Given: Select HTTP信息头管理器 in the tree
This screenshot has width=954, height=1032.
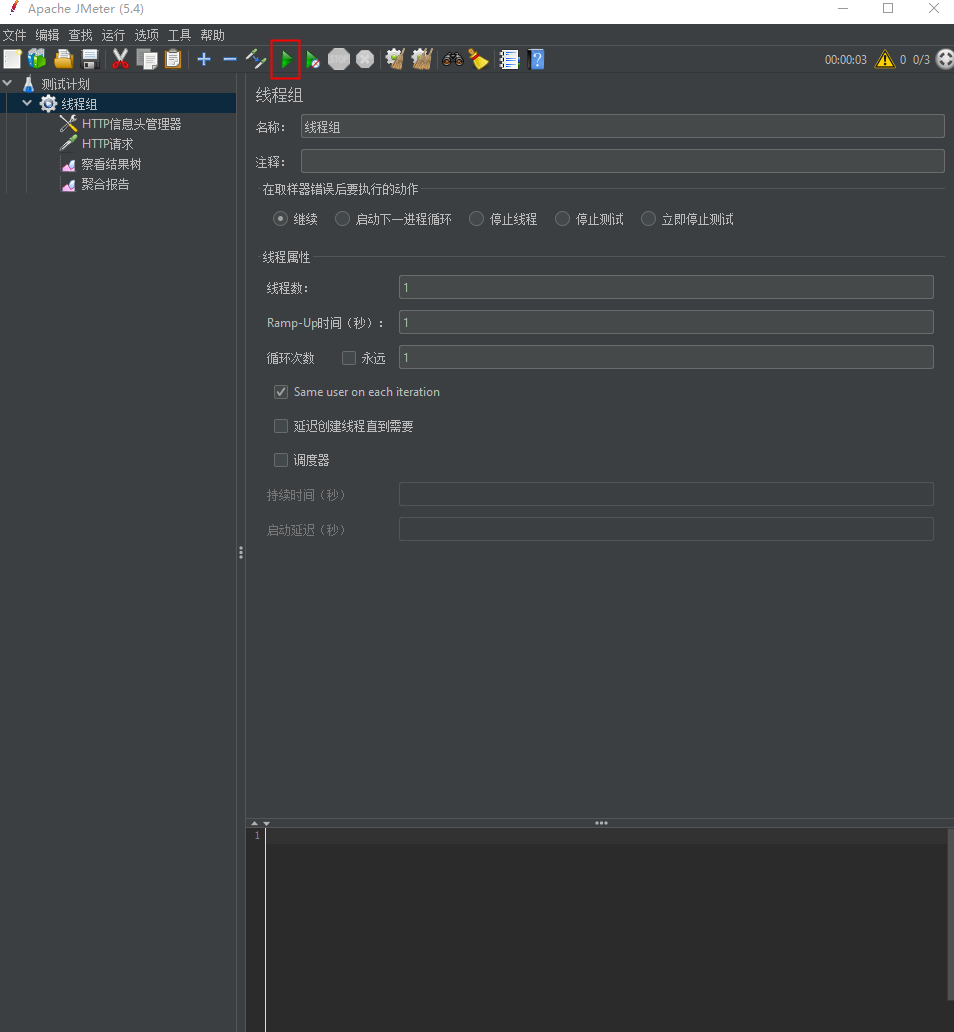Looking at the screenshot, I should 131,124.
